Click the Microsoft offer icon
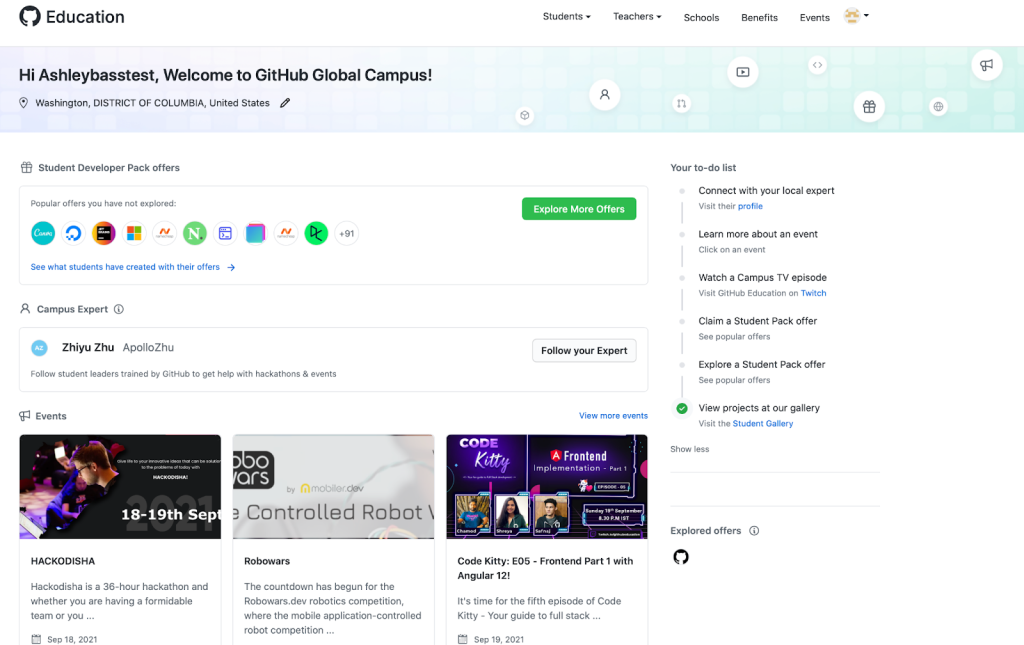This screenshot has width=1024, height=645. click(x=134, y=233)
